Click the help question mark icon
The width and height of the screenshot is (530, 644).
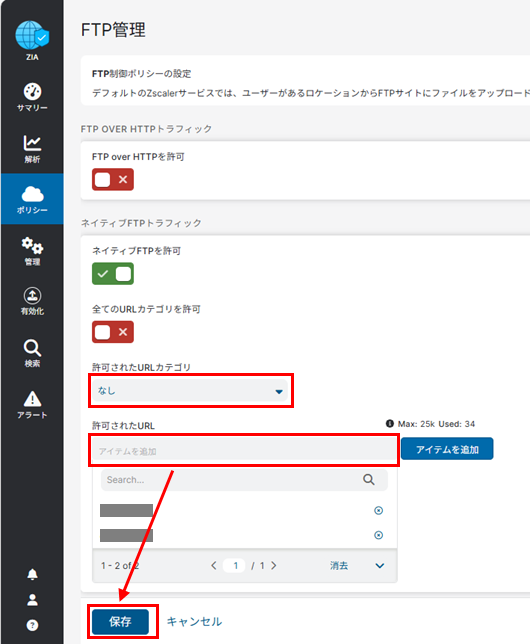coord(32,625)
